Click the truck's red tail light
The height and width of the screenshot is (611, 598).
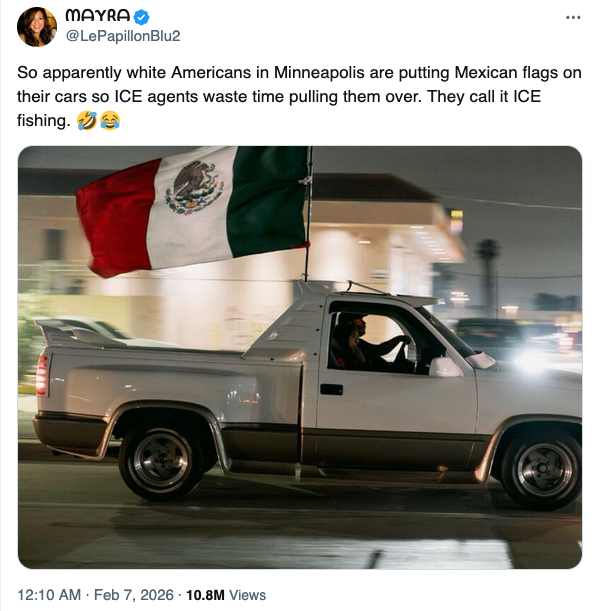[42, 375]
